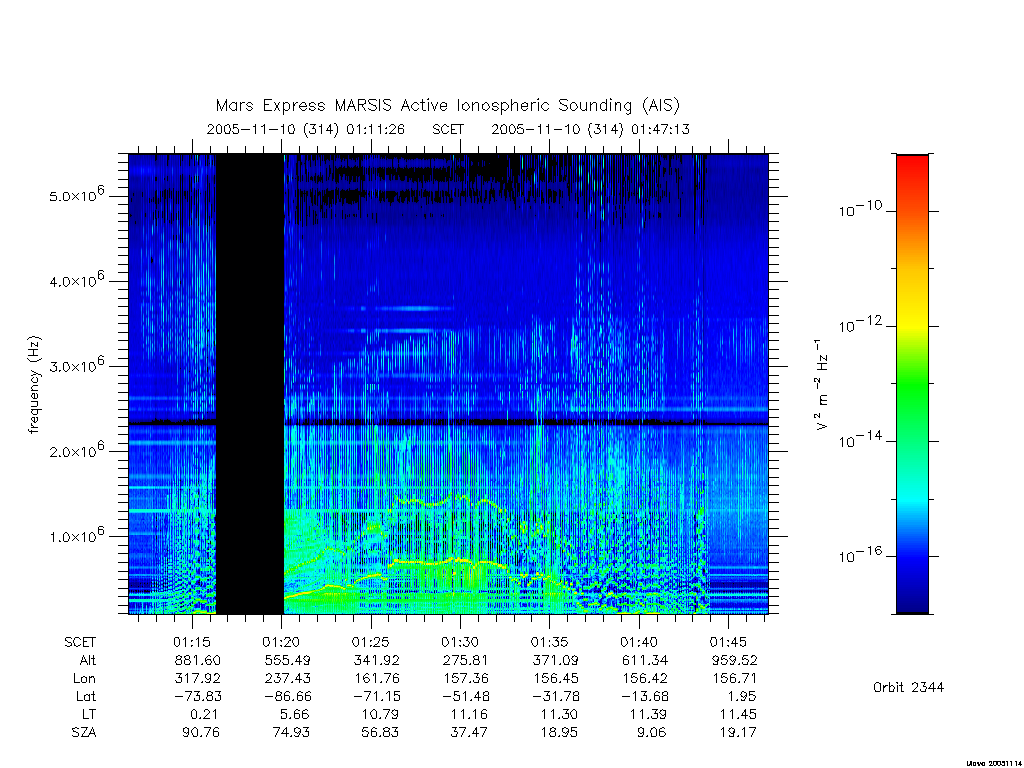Click SCET time value 01:45

click(x=728, y=642)
